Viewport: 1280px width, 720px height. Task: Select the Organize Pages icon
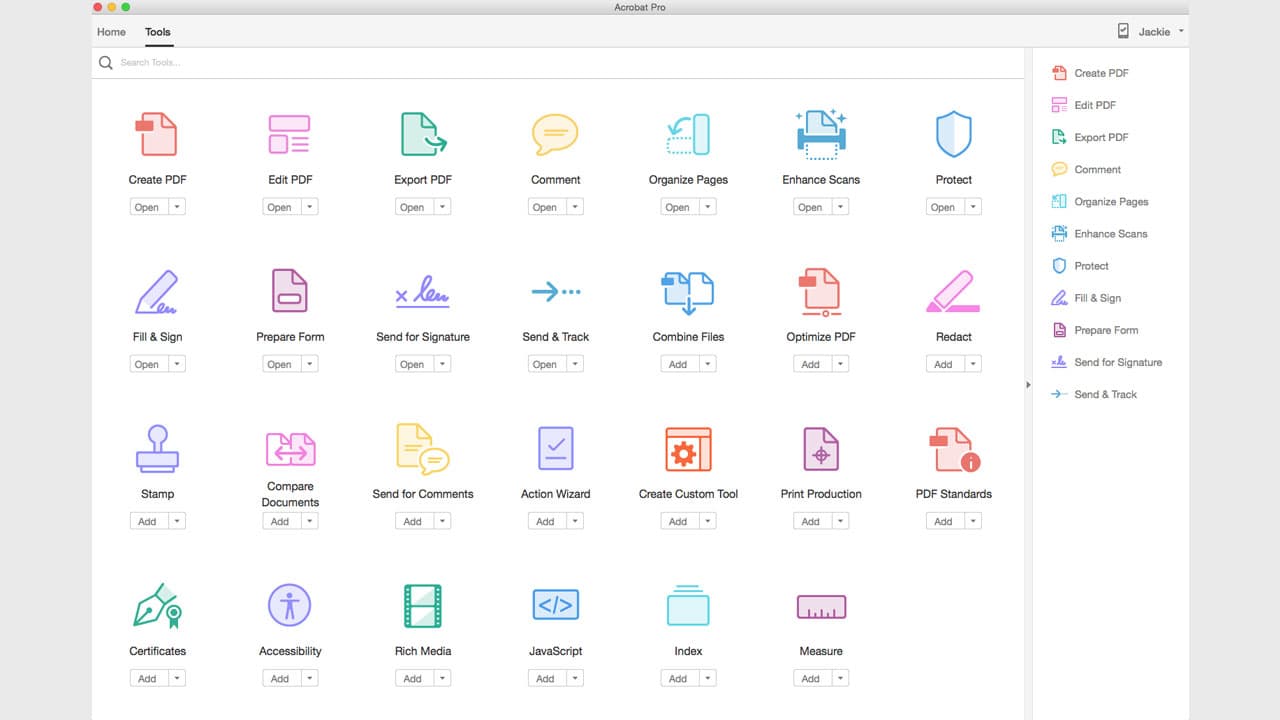pyautogui.click(x=687, y=135)
